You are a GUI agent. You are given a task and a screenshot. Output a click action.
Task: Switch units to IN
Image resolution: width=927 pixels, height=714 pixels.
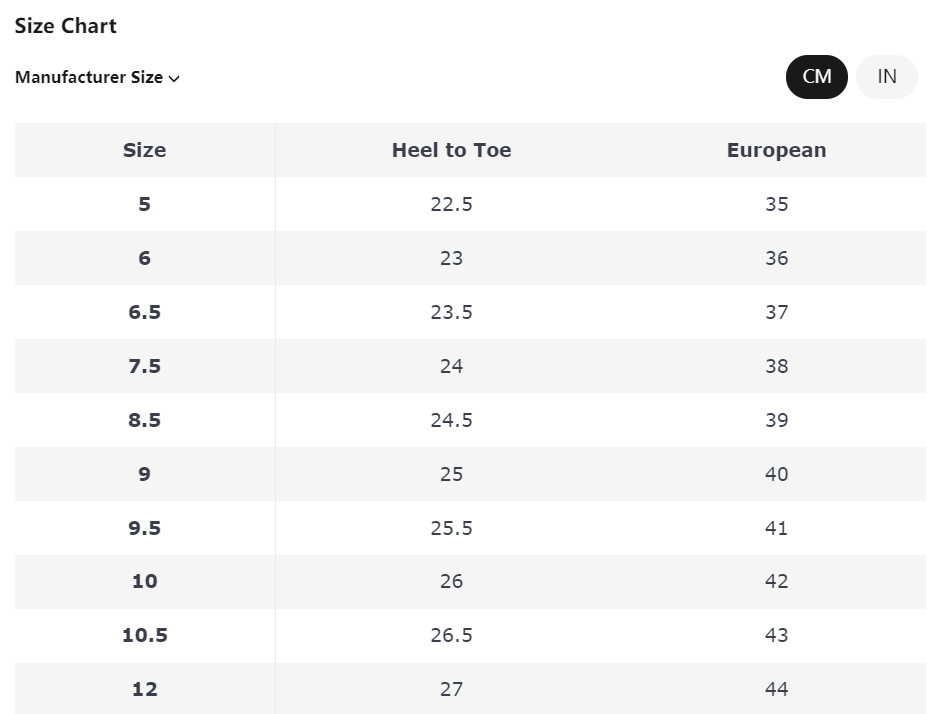(x=886, y=77)
